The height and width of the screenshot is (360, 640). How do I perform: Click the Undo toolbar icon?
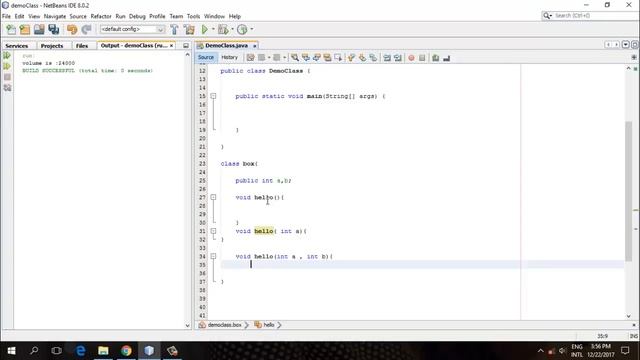[72, 29]
